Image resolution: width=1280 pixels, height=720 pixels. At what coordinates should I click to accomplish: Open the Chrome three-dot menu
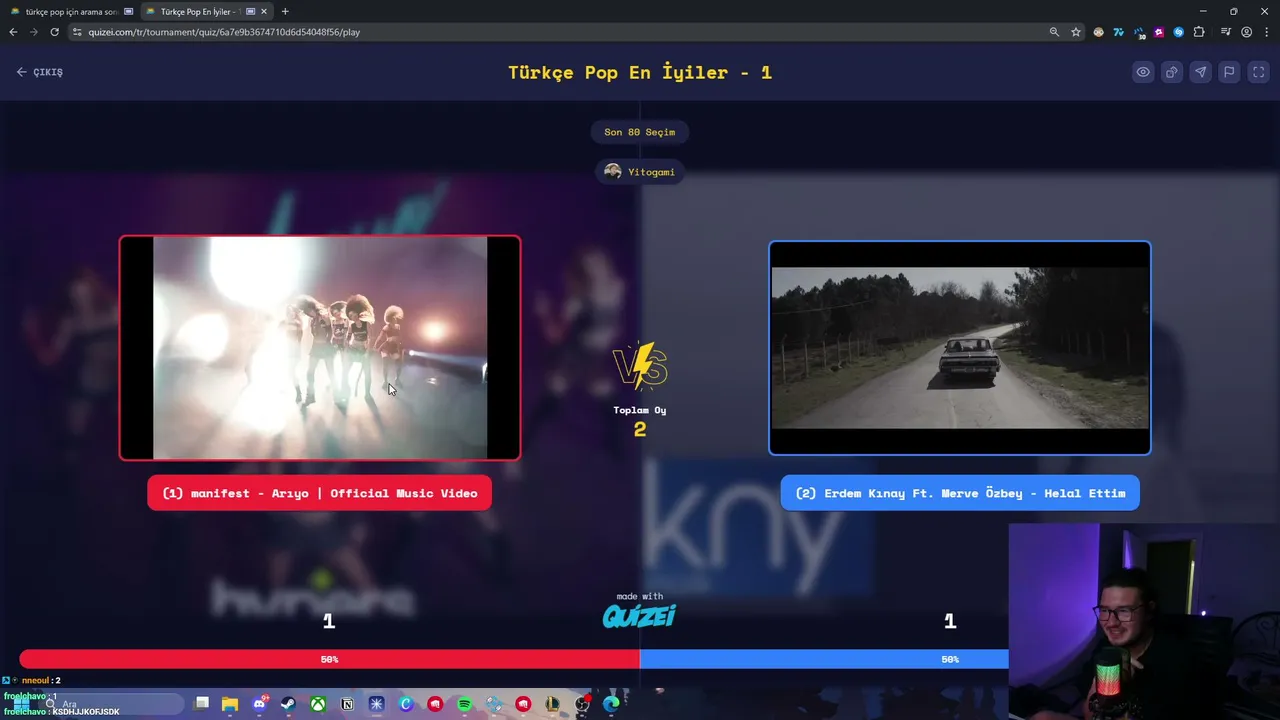coord(1266,32)
